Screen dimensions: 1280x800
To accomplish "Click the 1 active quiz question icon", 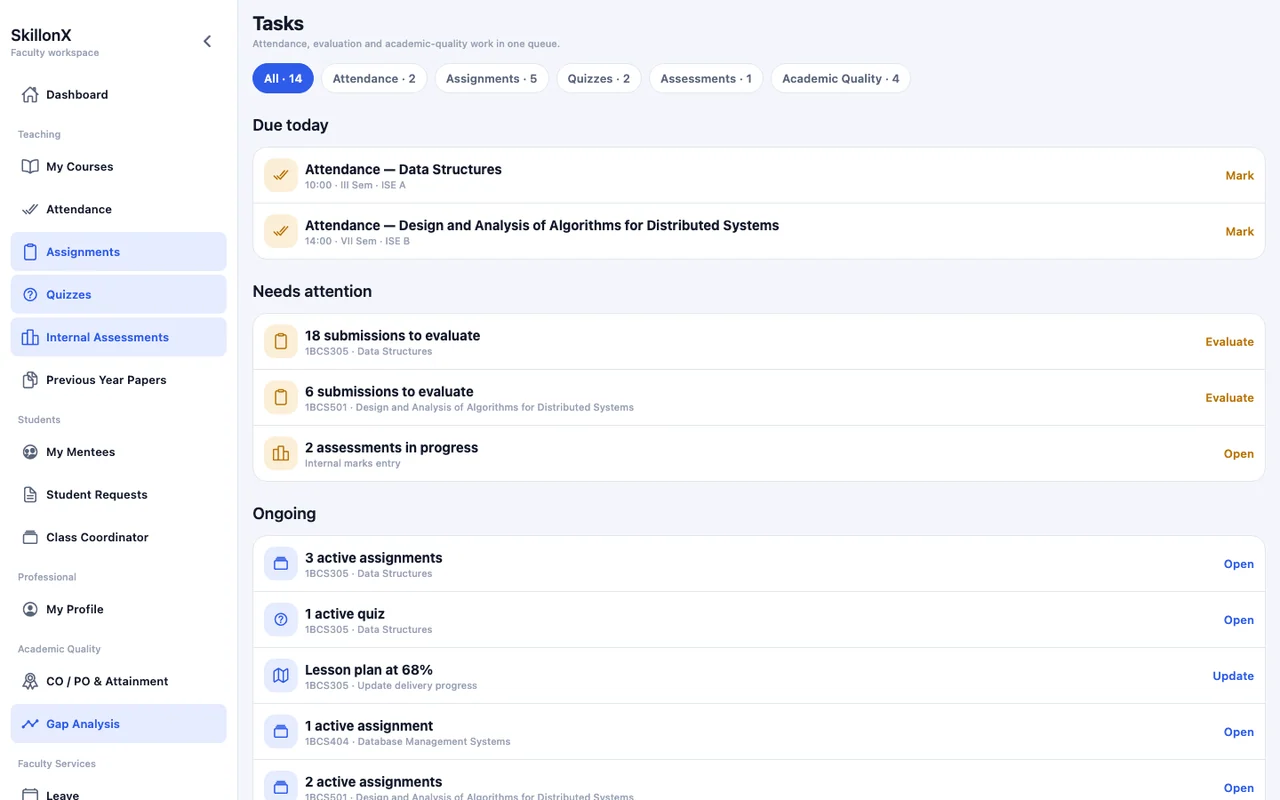I will click(281, 620).
